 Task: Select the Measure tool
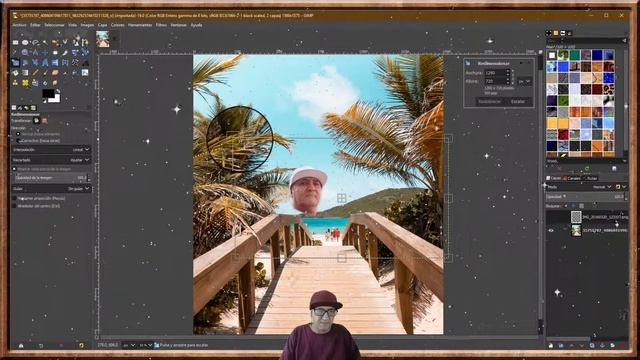click(x=36, y=53)
